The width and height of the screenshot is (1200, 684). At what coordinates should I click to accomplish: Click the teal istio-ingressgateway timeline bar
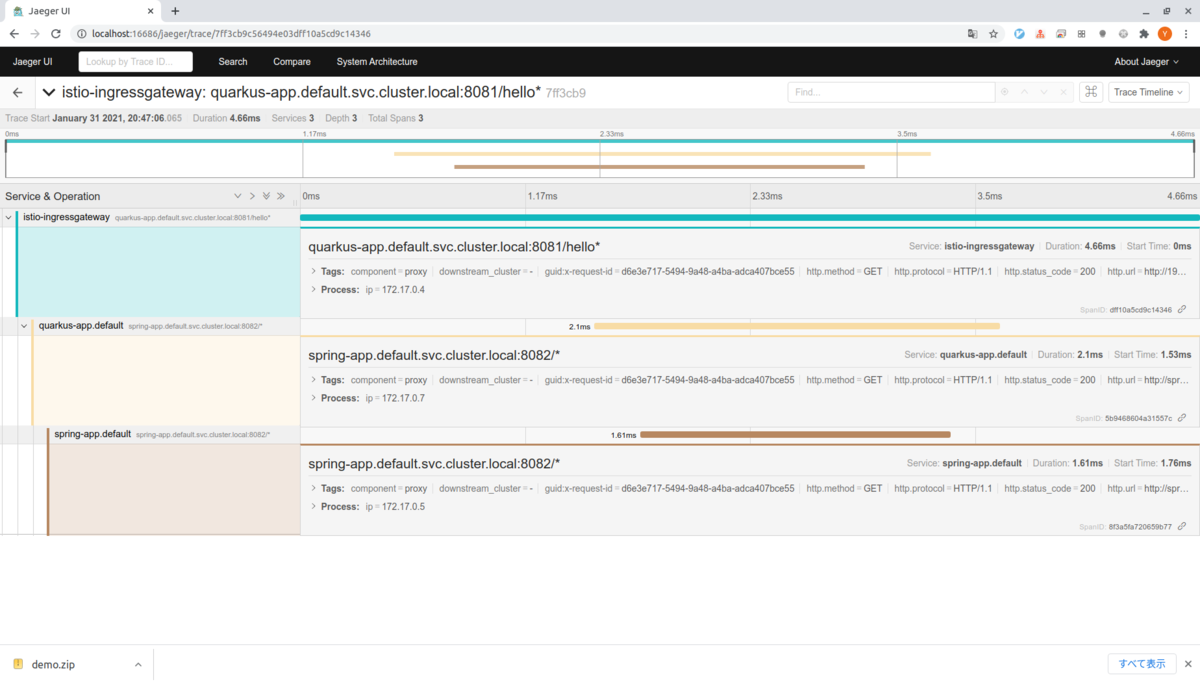[750, 217]
